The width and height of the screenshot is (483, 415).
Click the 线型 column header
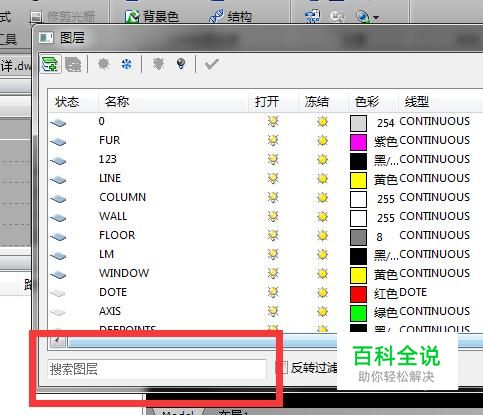(x=440, y=101)
